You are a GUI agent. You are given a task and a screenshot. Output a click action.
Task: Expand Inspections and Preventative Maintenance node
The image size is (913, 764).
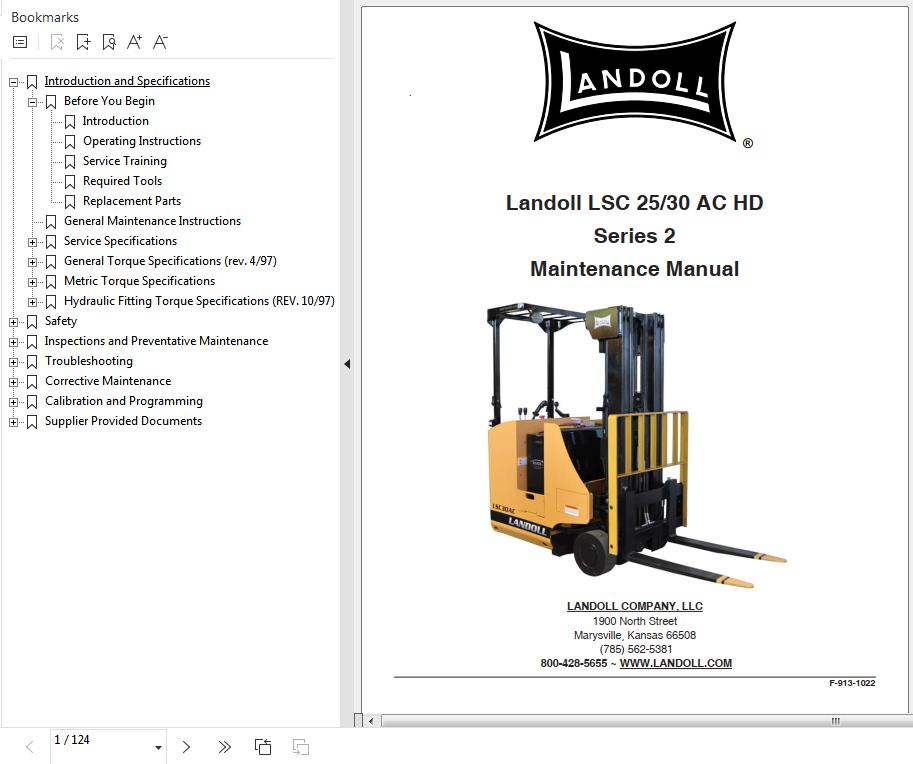click(x=13, y=342)
